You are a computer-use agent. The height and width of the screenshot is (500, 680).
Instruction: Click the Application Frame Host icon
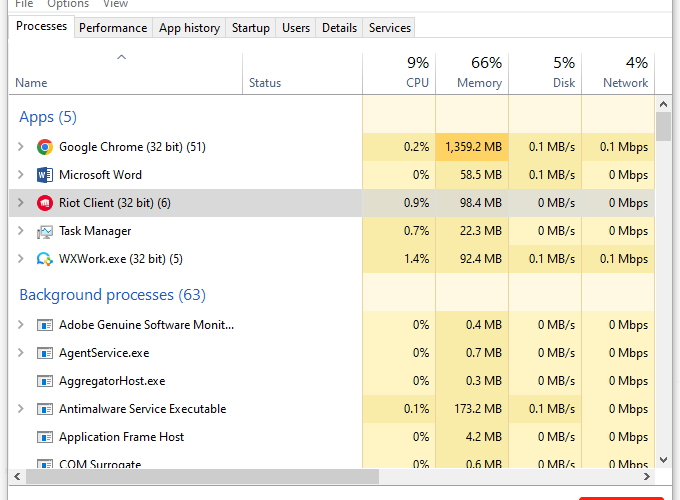[x=45, y=437]
